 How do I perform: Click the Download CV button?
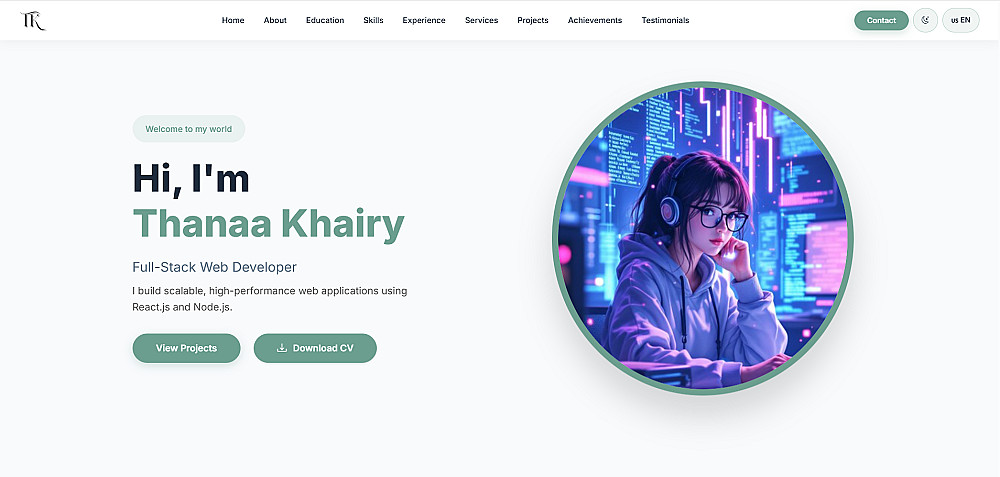pyautogui.click(x=315, y=348)
